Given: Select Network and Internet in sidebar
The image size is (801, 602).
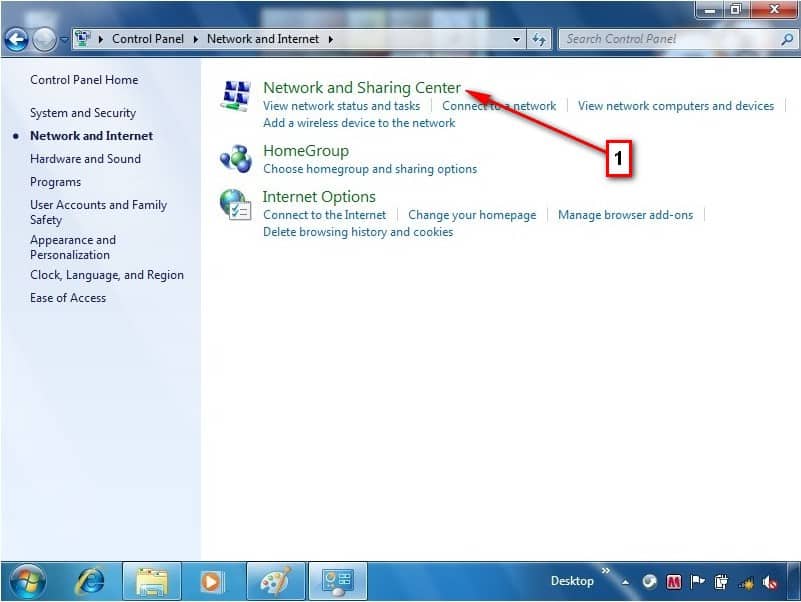Looking at the screenshot, I should (x=91, y=136).
